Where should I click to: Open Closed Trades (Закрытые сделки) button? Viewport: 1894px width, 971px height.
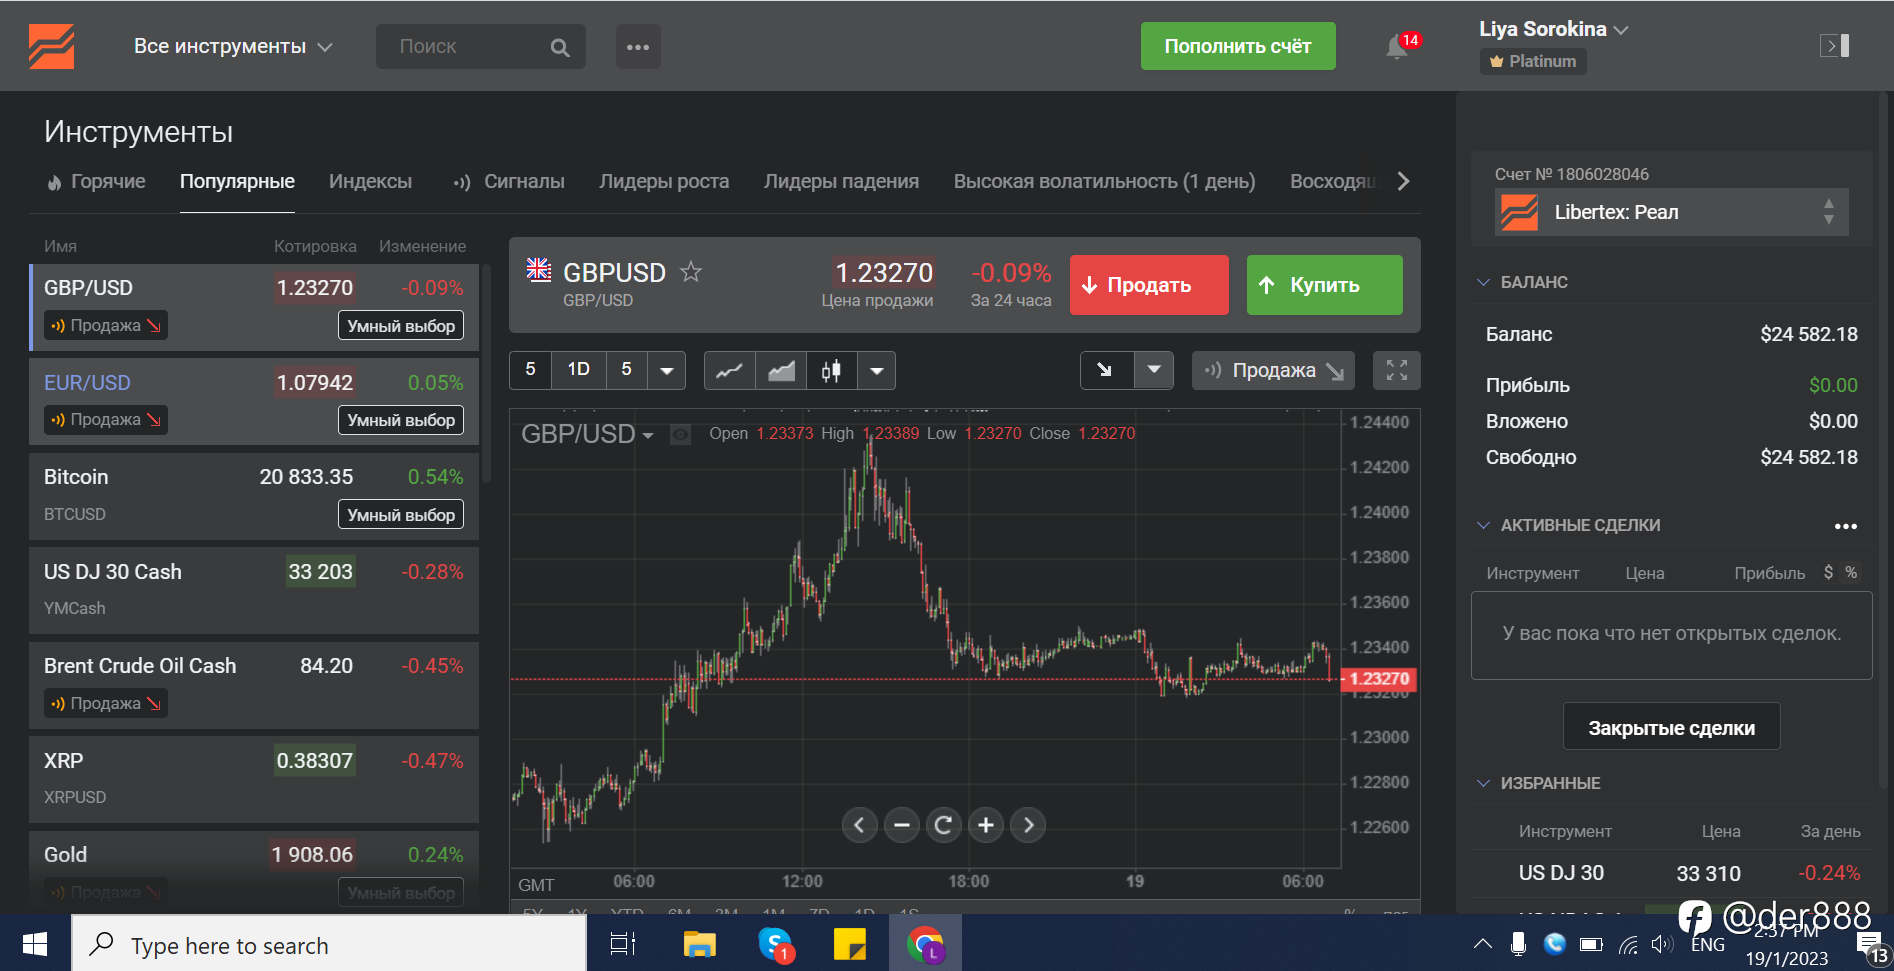(x=1671, y=727)
